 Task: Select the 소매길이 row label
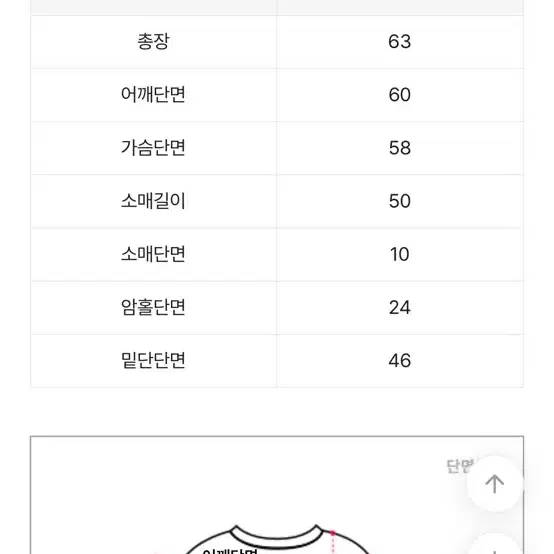coord(153,201)
